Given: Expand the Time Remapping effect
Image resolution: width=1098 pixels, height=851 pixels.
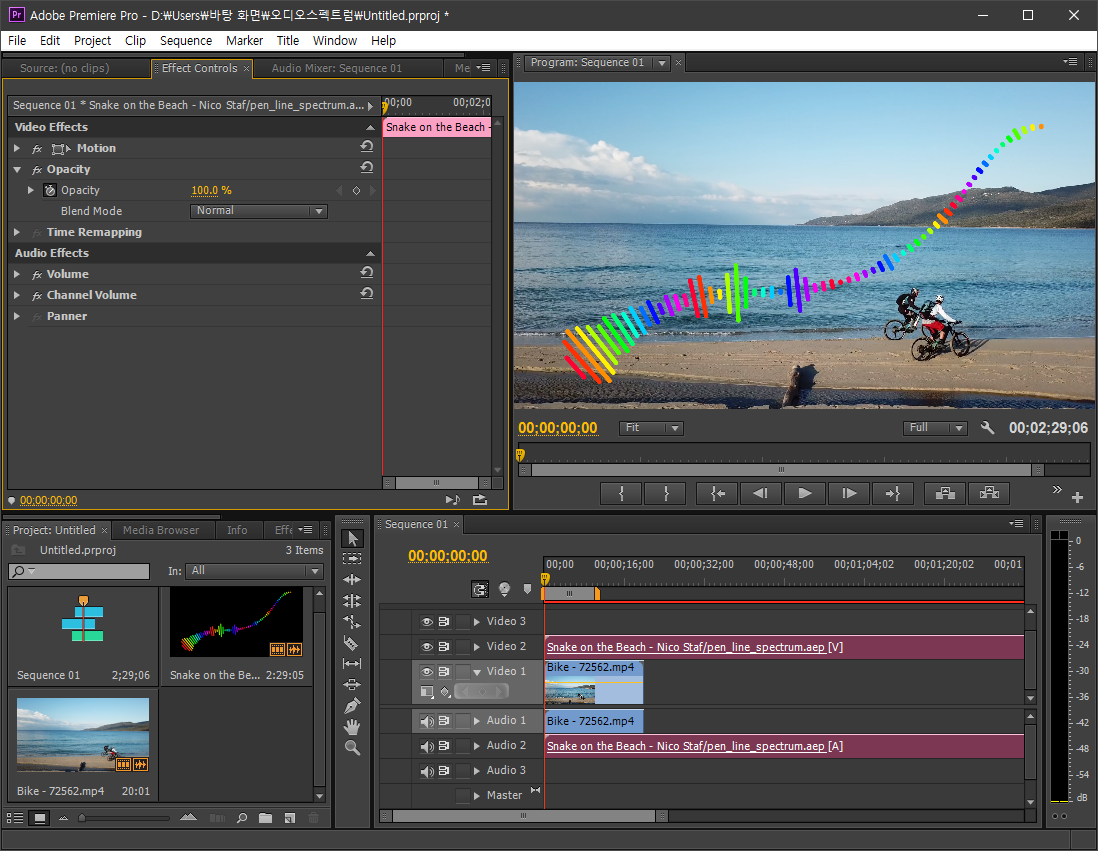Looking at the screenshot, I should 17,232.
